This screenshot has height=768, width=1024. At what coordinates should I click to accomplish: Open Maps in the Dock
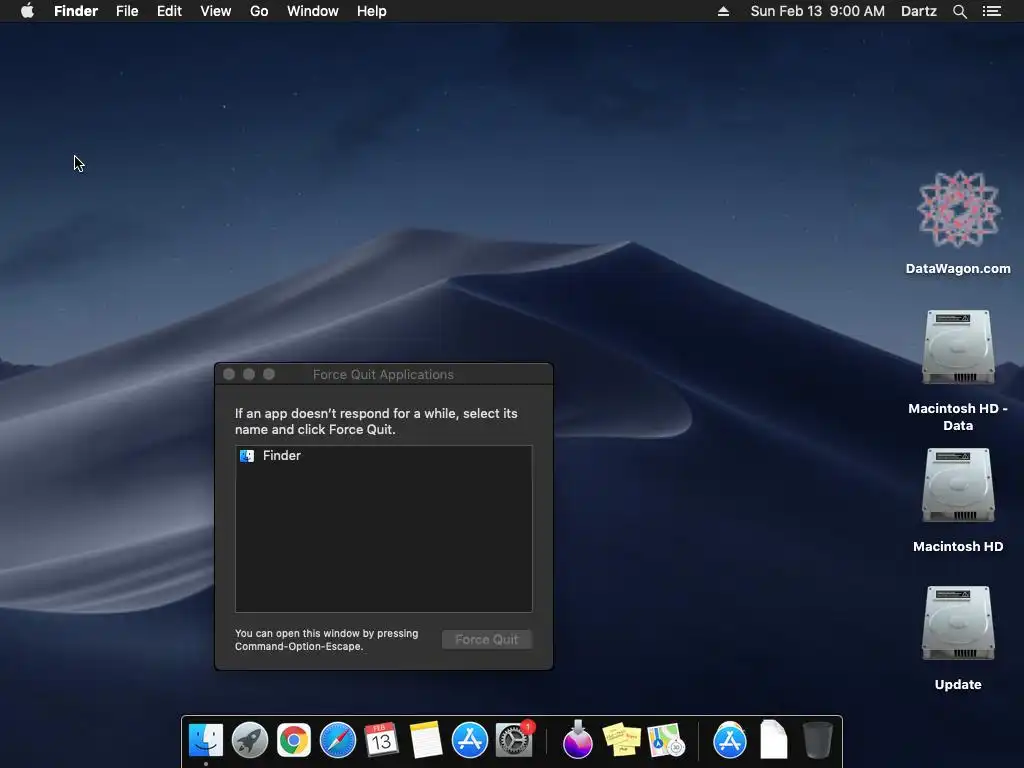[x=665, y=740]
